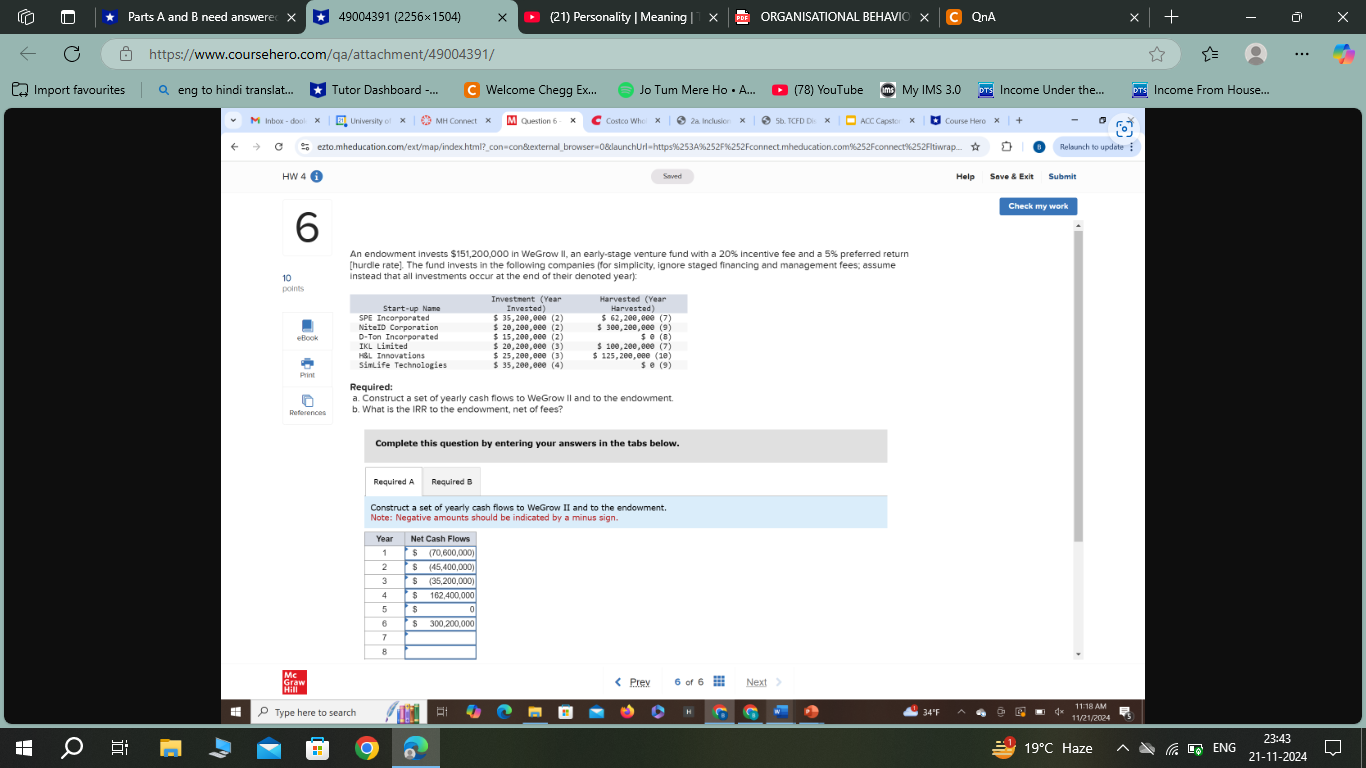This screenshot has width=1366, height=768.
Task: Add this page to favourites star
Action: [1157, 53]
